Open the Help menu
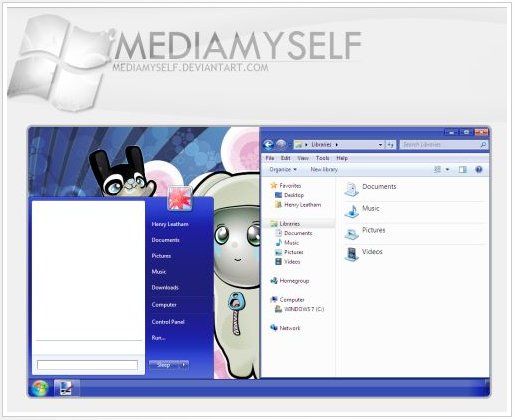This screenshot has width=516, height=420. click(342, 158)
